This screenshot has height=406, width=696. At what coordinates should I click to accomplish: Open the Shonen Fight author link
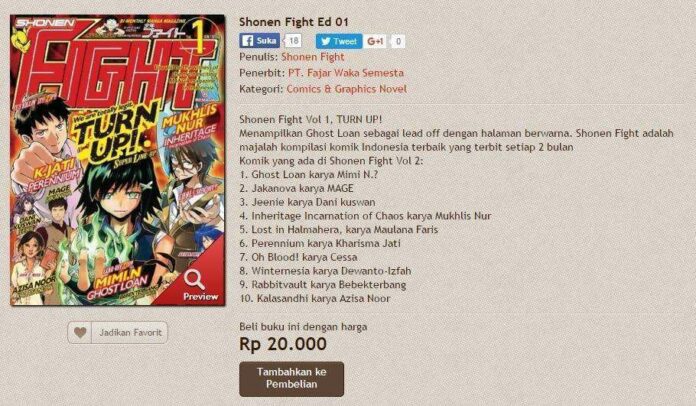(x=312, y=57)
